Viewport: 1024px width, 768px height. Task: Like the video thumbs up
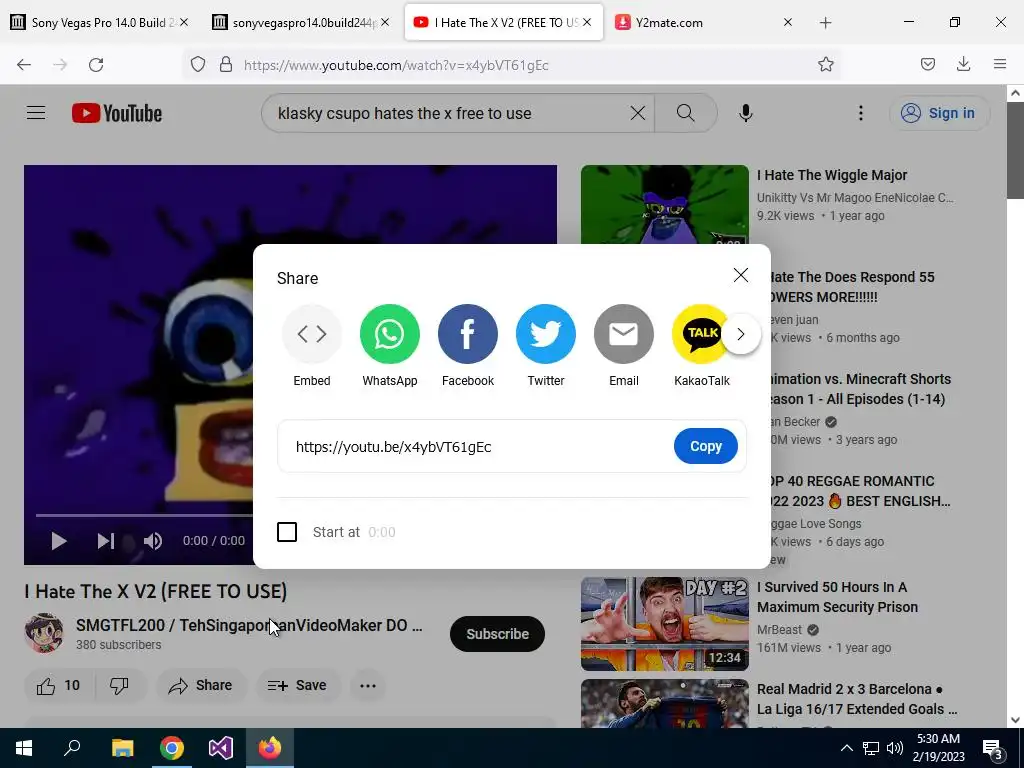pos(58,686)
